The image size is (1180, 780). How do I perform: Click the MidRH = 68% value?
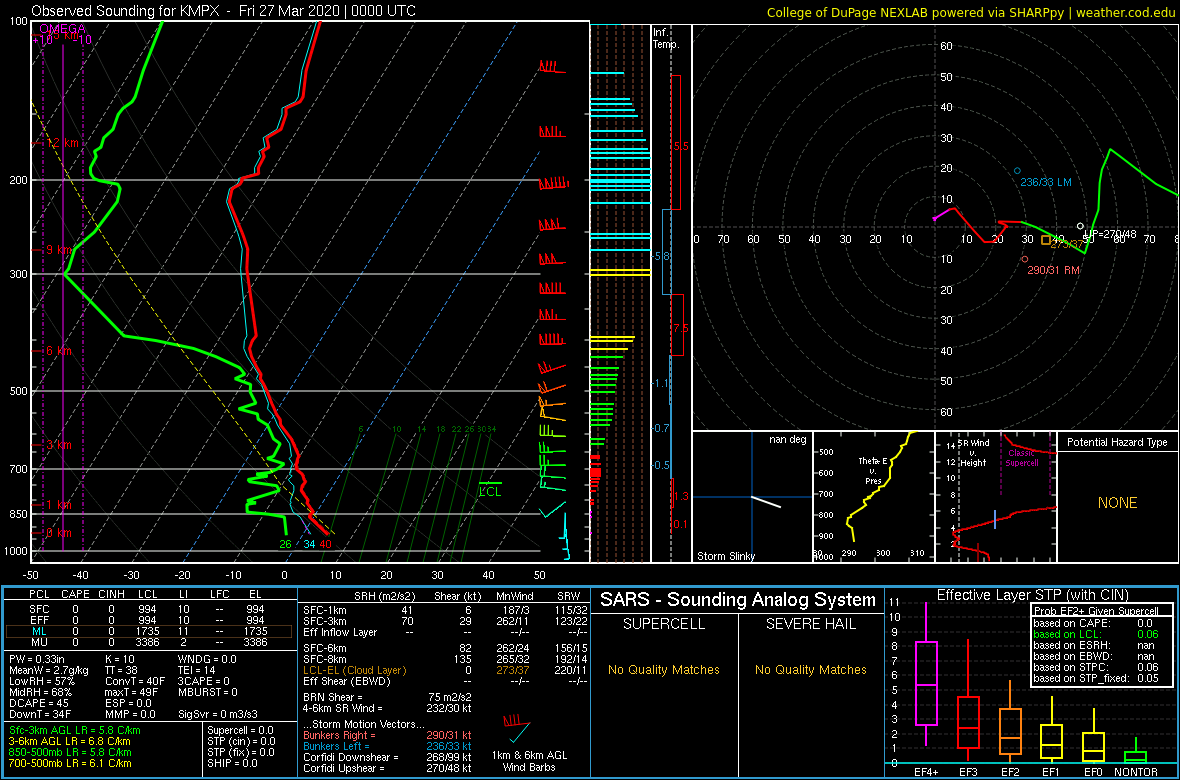(40, 691)
